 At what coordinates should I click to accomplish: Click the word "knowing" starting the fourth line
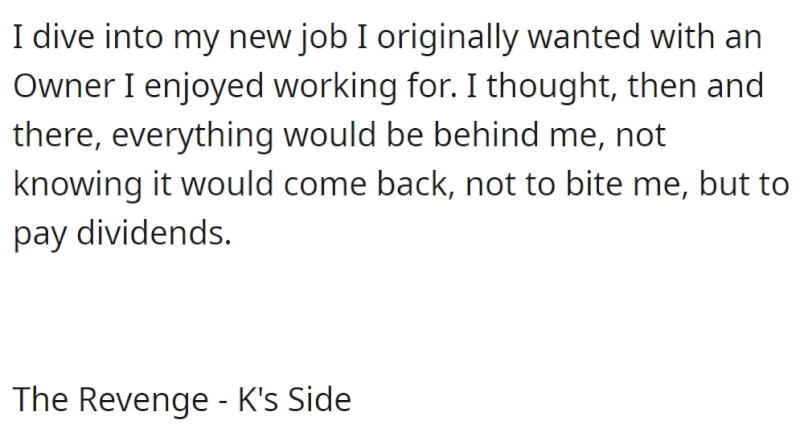(78, 186)
